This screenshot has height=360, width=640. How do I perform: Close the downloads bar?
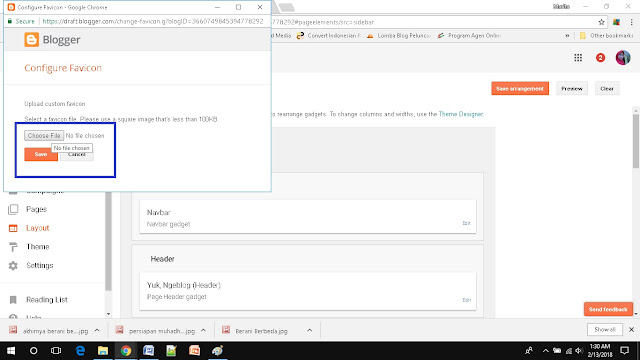(631, 329)
